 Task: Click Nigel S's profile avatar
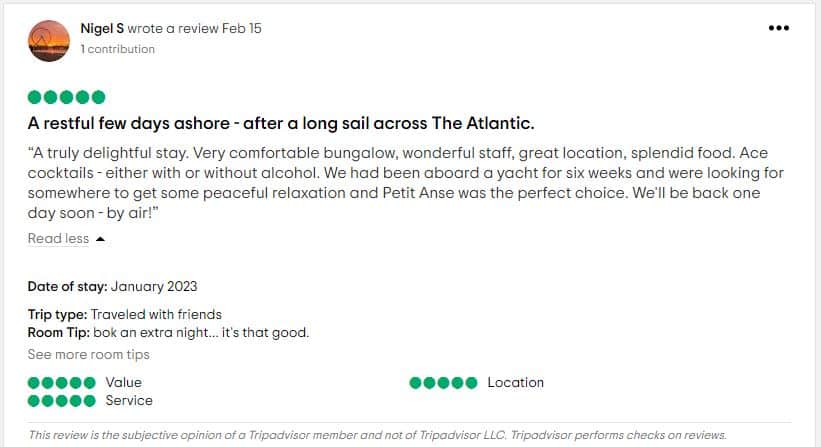point(49,41)
